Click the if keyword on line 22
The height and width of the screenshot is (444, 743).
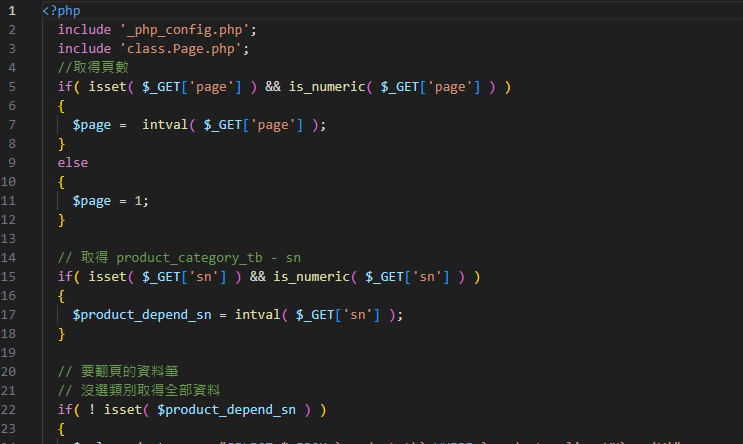[65, 409]
